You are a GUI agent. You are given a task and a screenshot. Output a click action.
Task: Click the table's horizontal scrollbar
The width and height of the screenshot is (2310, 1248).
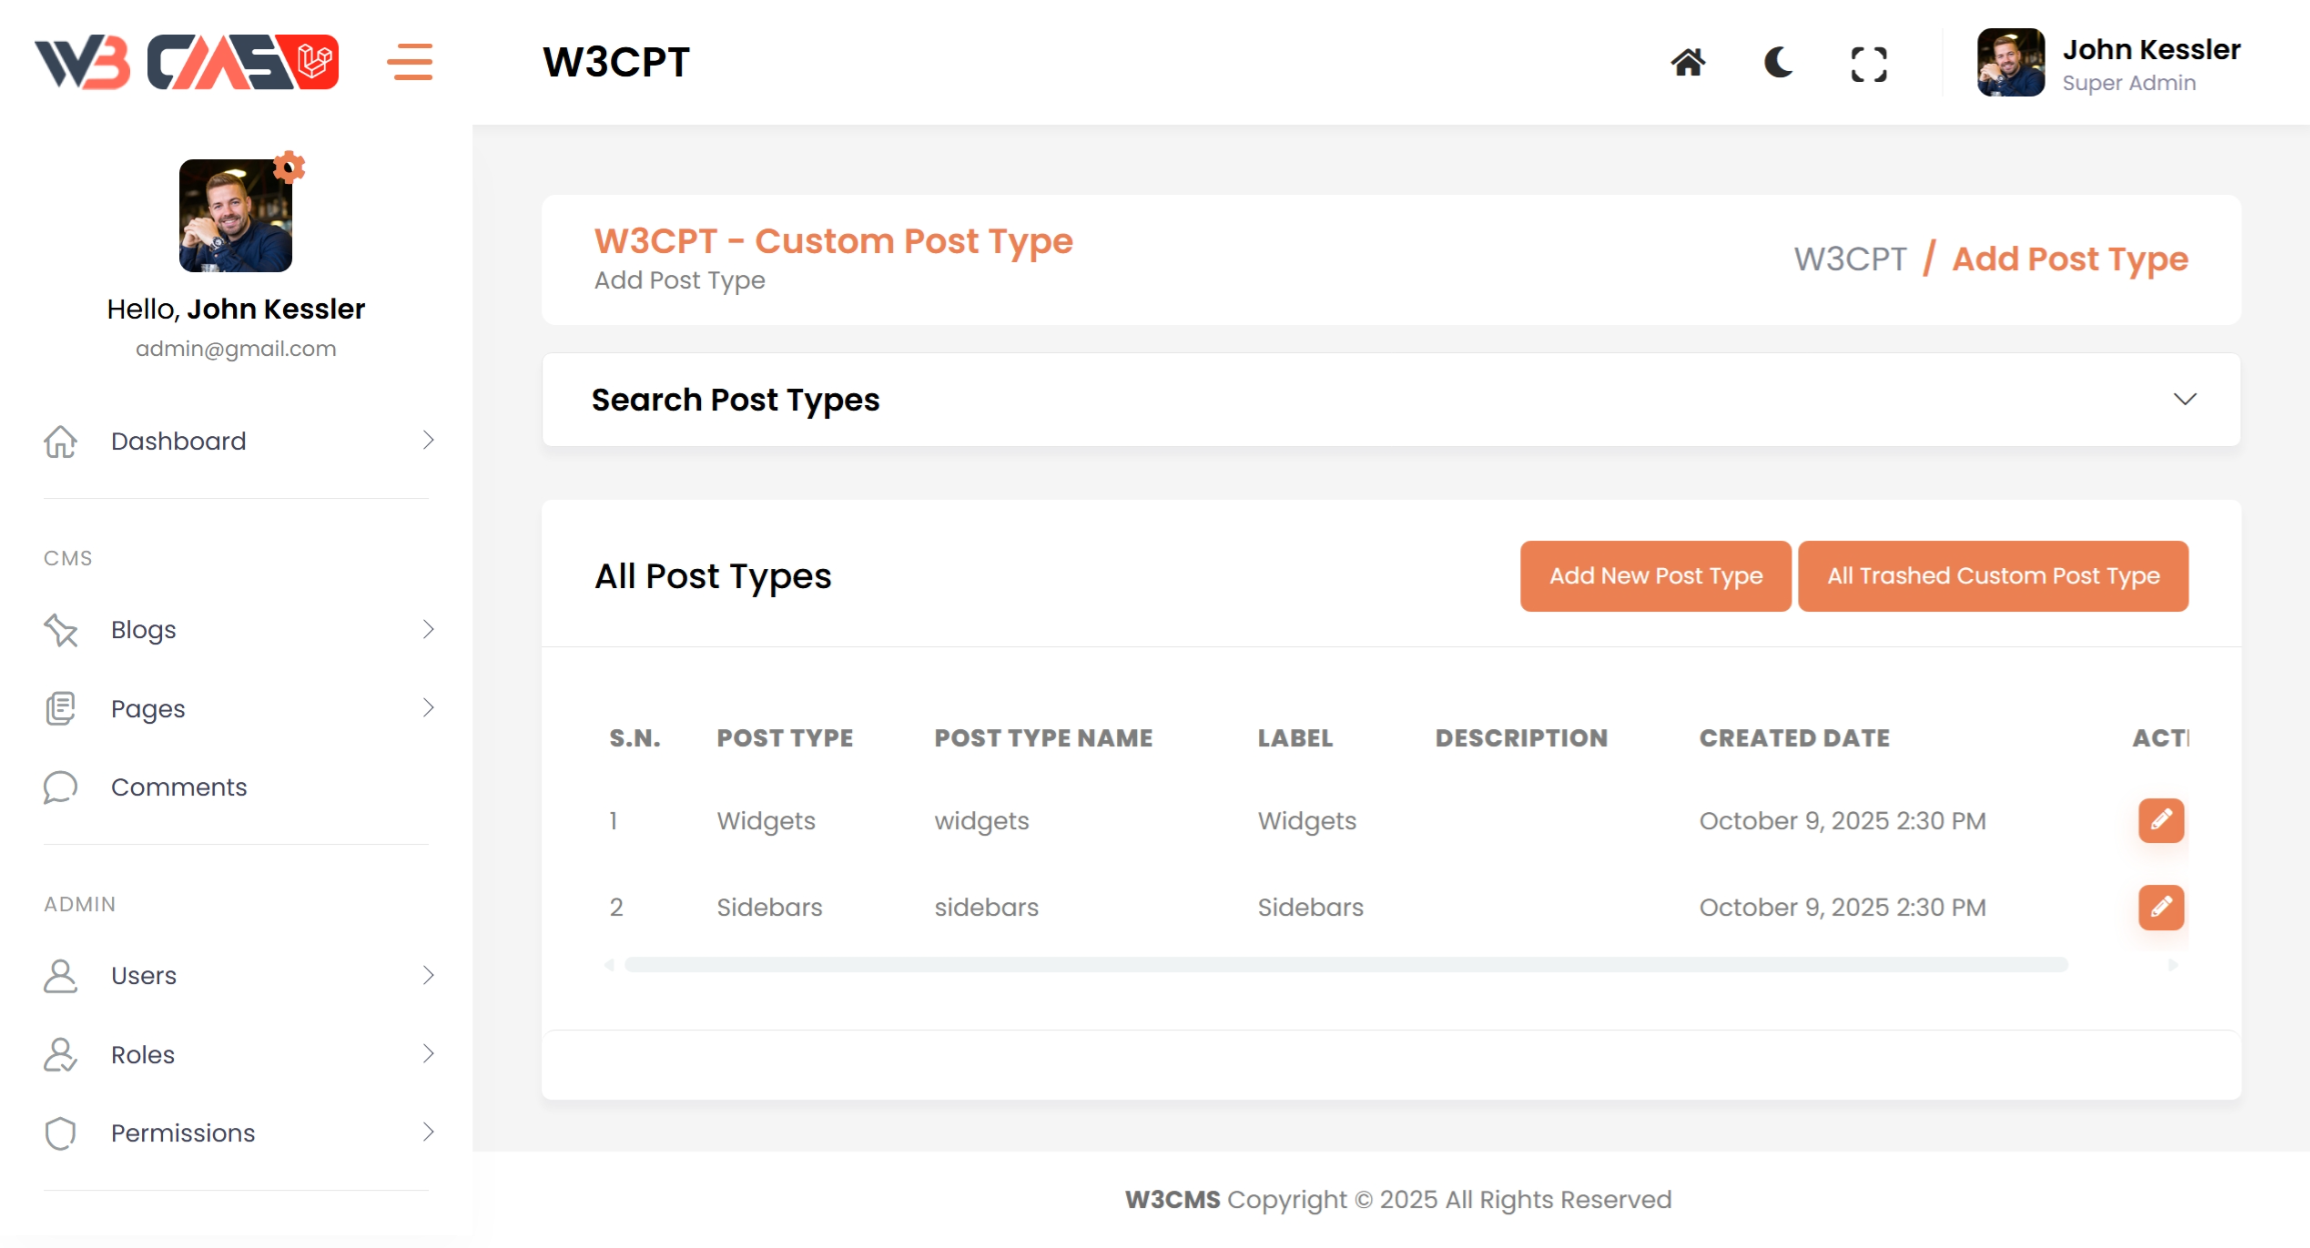(1345, 965)
